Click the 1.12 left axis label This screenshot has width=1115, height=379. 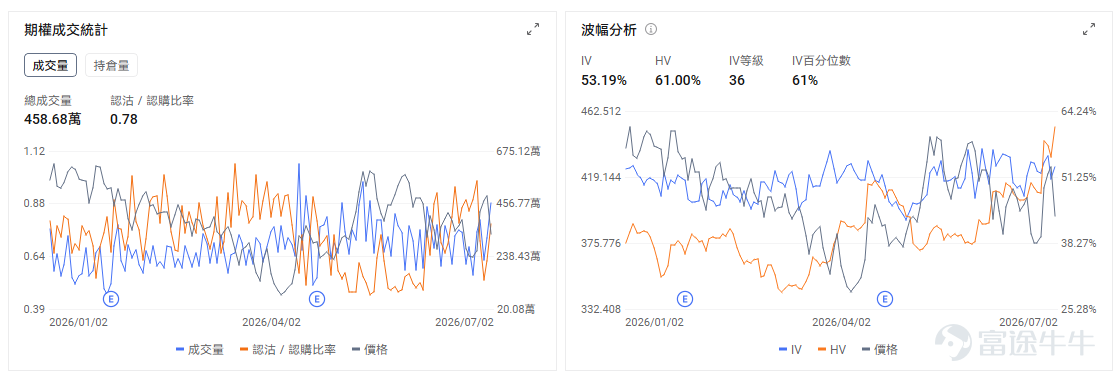click(34, 151)
